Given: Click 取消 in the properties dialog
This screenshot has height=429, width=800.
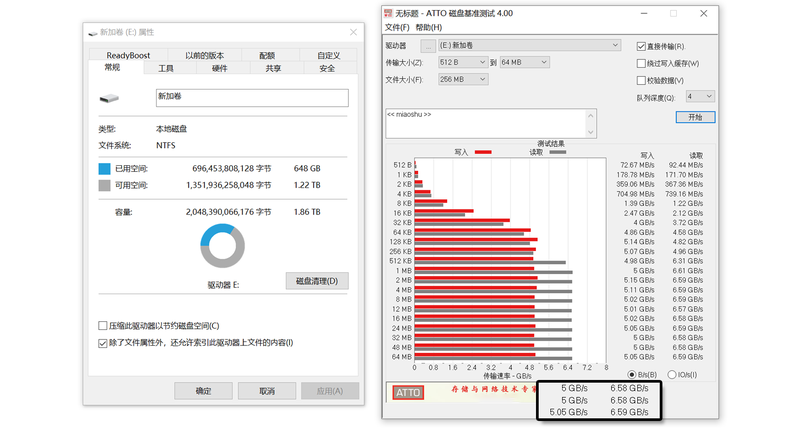Looking at the screenshot, I should tap(267, 391).
